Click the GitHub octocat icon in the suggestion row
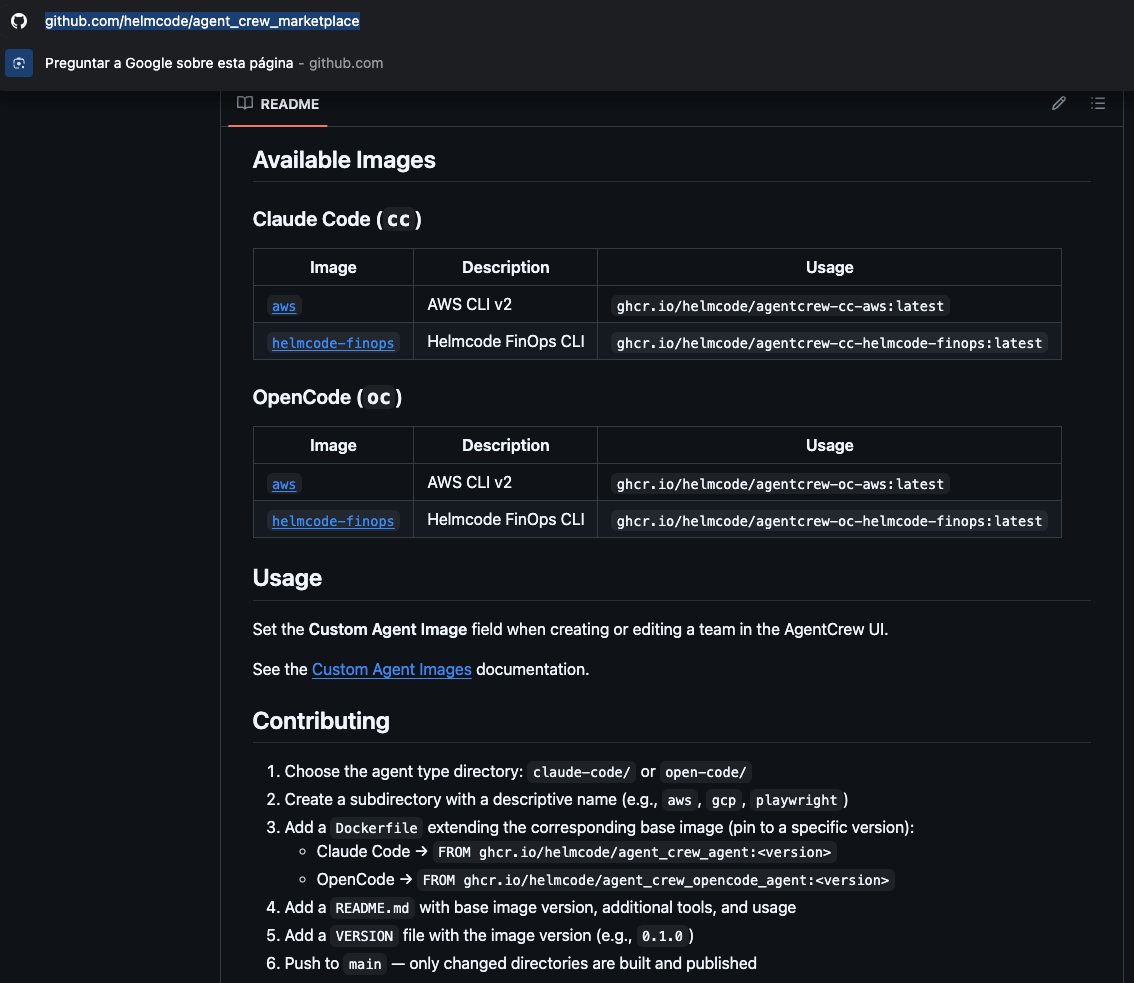This screenshot has height=983, width=1134. tap(19, 21)
